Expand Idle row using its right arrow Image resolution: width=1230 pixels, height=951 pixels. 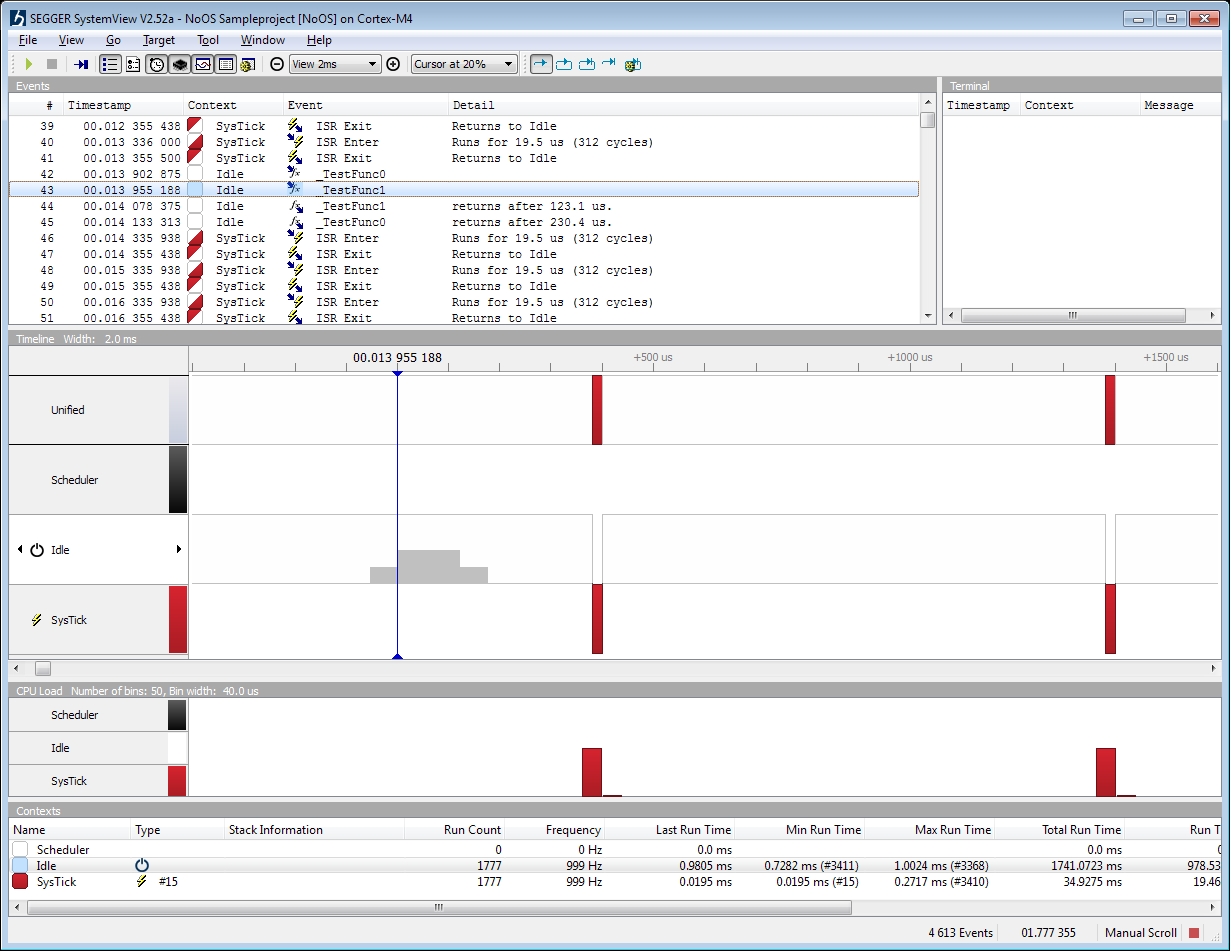[179, 549]
